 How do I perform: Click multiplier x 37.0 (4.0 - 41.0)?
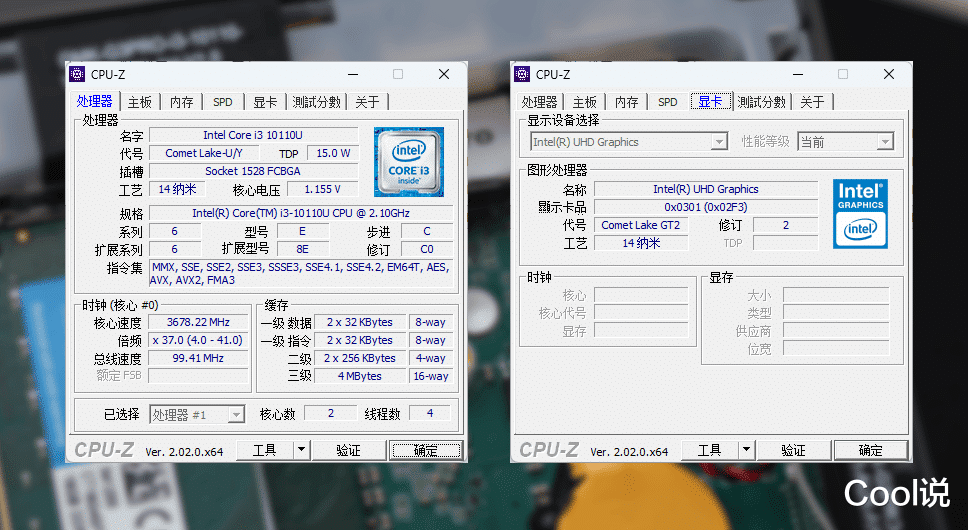coord(198,340)
